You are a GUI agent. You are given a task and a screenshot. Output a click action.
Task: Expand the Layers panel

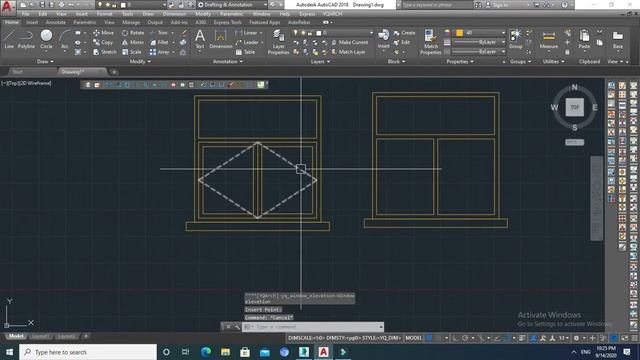[320, 62]
